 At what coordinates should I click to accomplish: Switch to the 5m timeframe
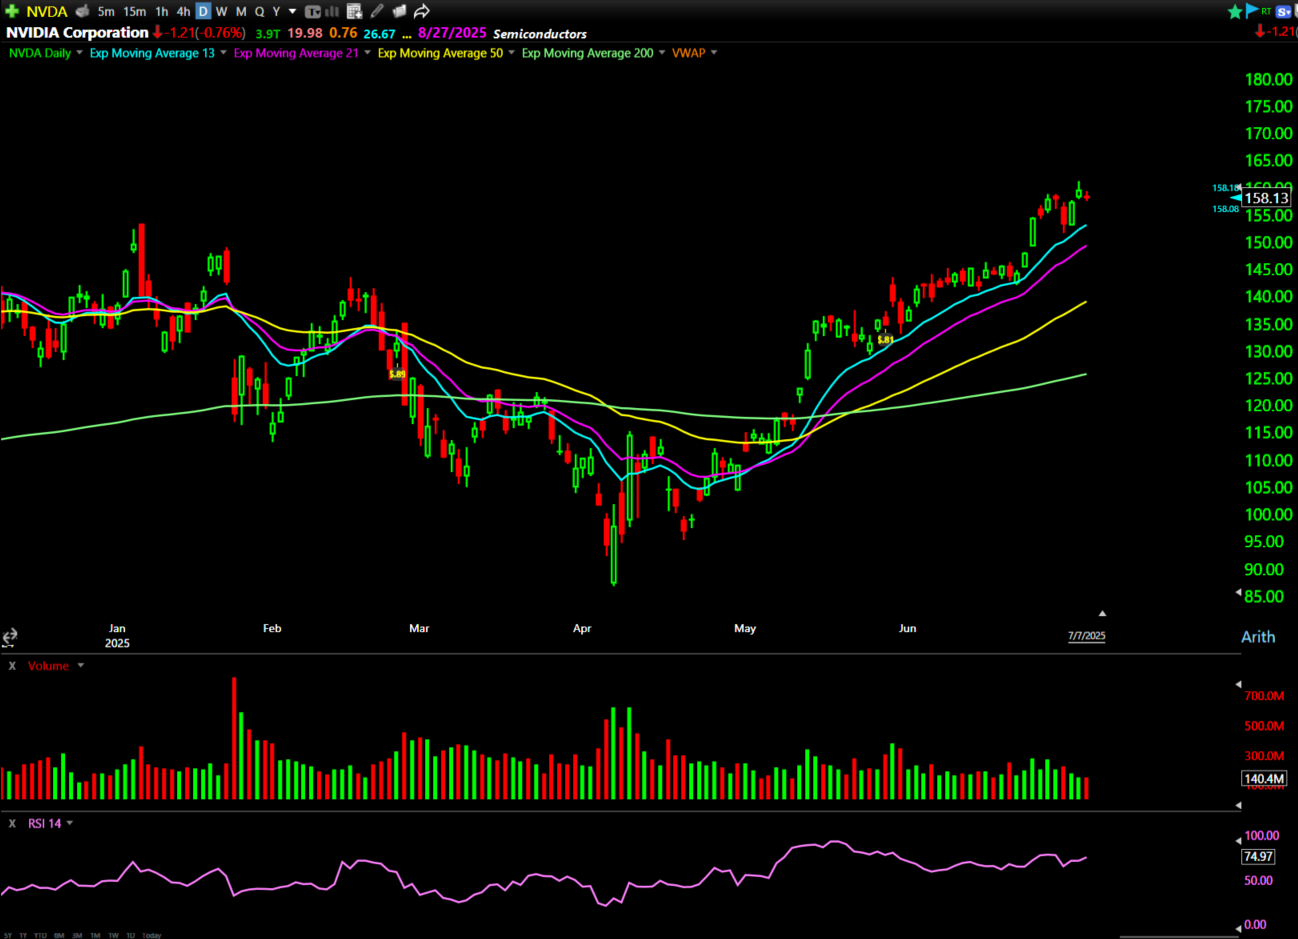pyautogui.click(x=106, y=12)
